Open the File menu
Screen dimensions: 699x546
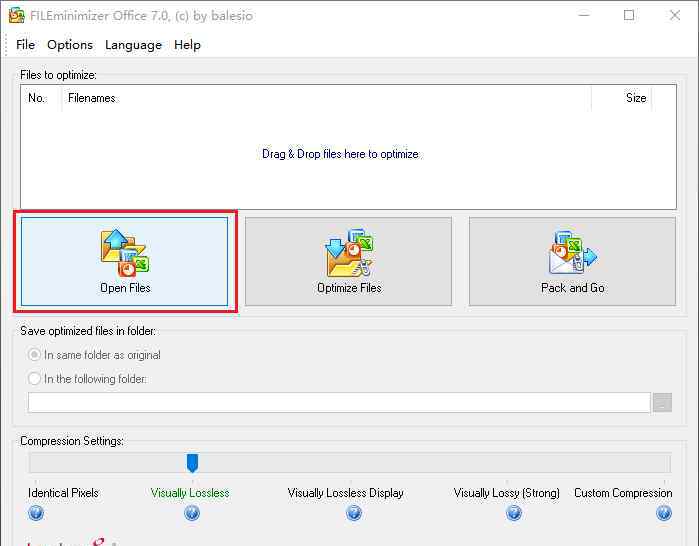click(x=25, y=45)
